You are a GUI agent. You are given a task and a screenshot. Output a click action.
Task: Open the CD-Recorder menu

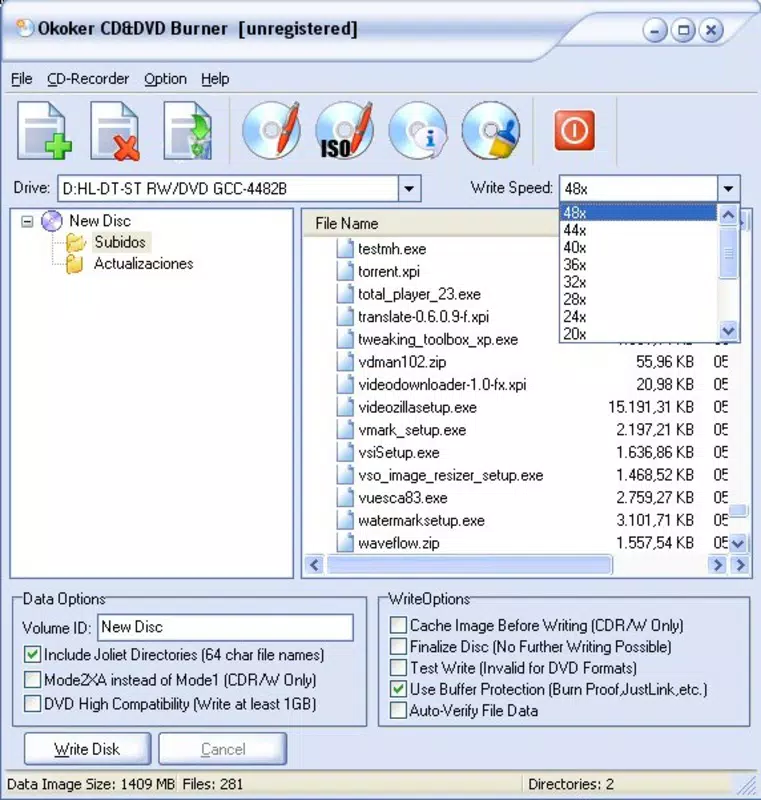point(88,79)
